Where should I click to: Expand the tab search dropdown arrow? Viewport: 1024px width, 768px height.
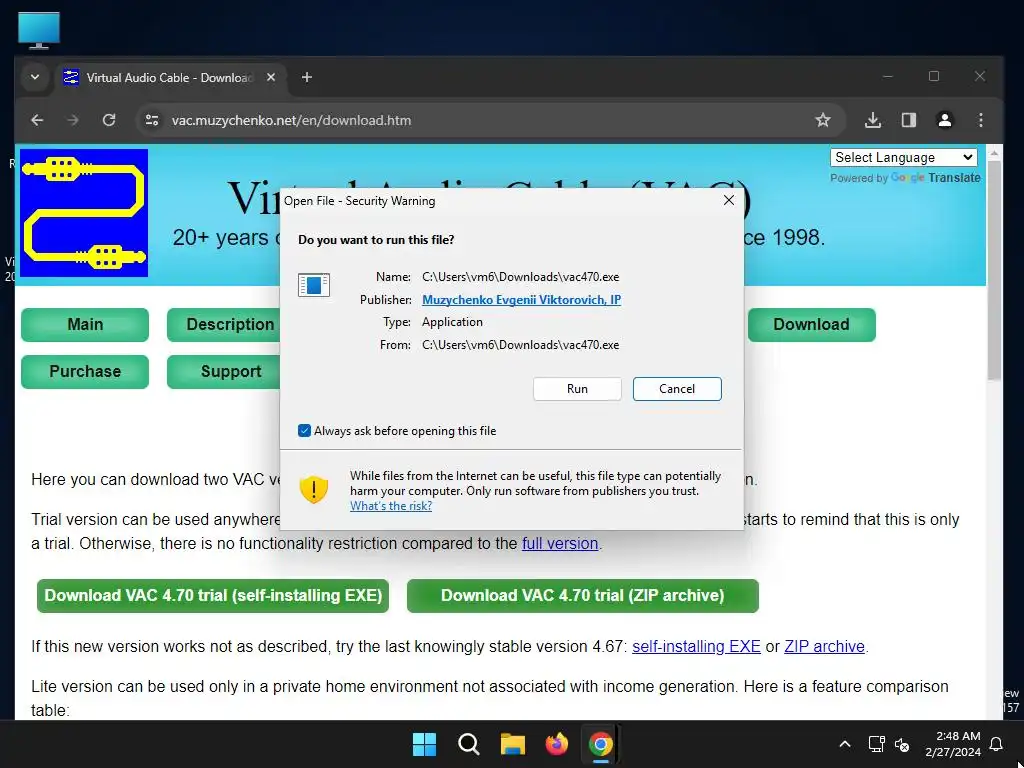35,77
